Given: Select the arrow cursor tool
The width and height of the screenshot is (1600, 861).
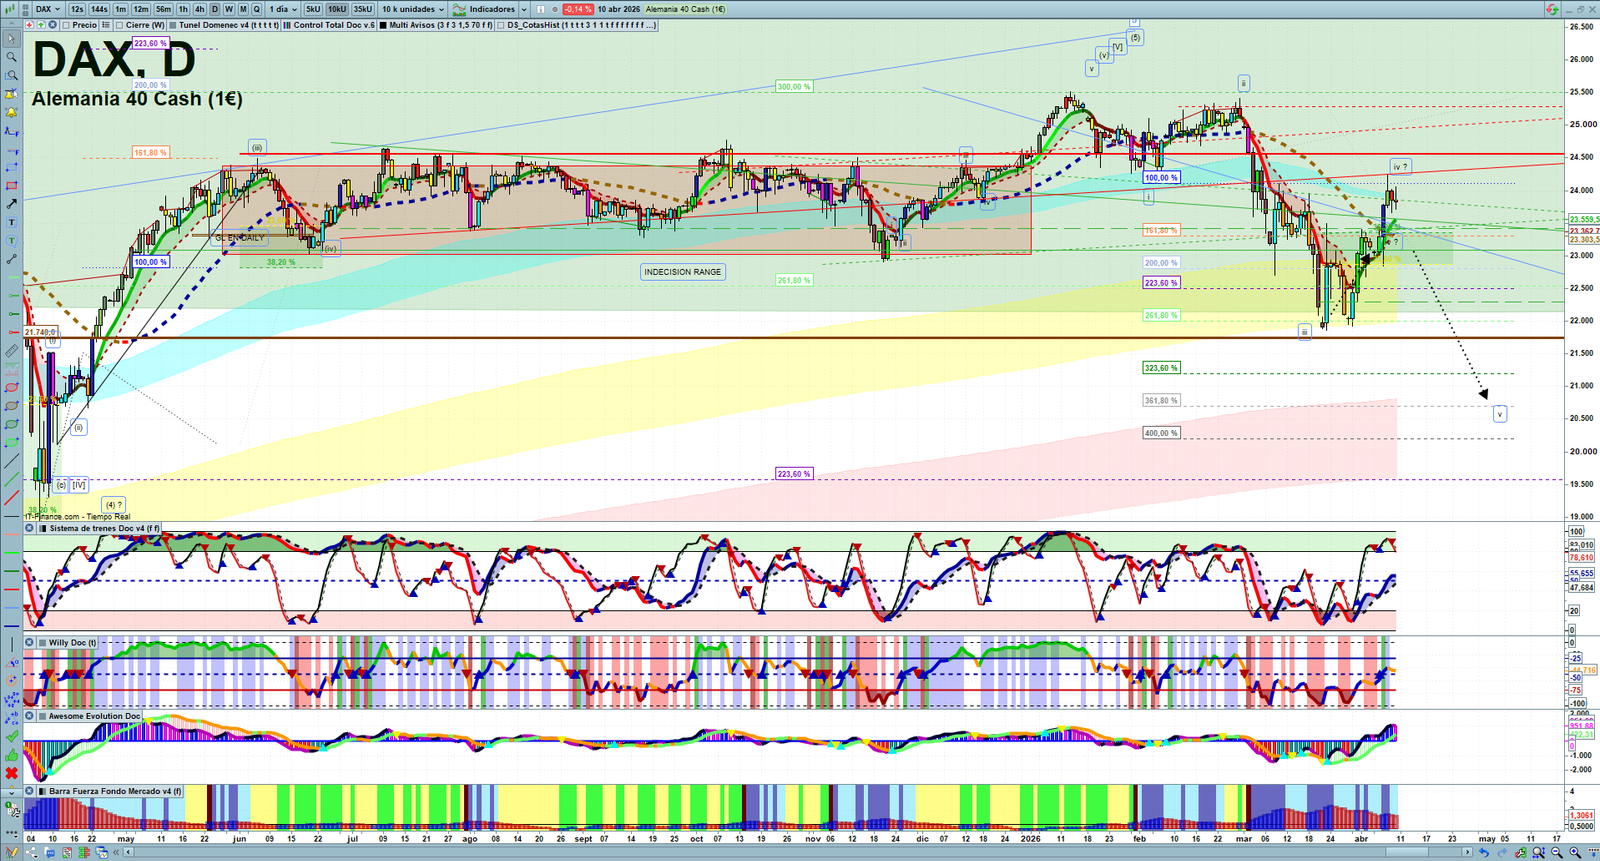Looking at the screenshot, I should [x=11, y=39].
